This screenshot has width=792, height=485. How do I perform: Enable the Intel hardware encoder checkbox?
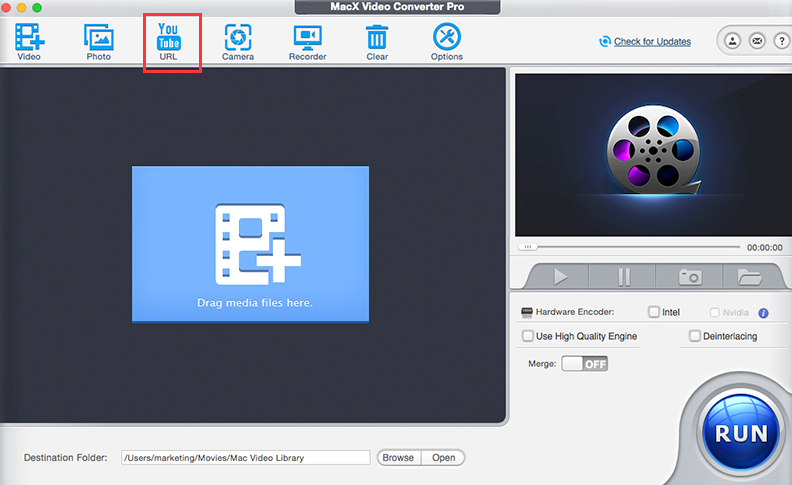coord(654,312)
